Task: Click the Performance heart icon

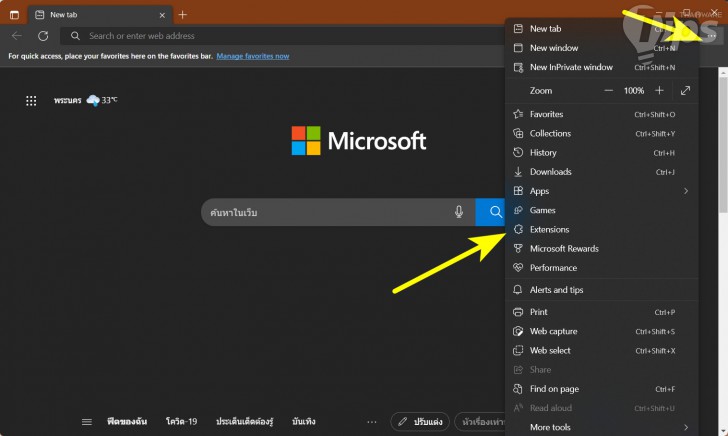Action: 518,267
